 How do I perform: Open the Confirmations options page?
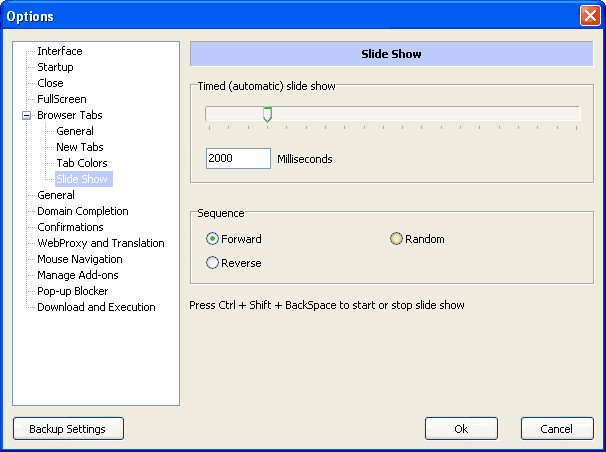pos(70,227)
